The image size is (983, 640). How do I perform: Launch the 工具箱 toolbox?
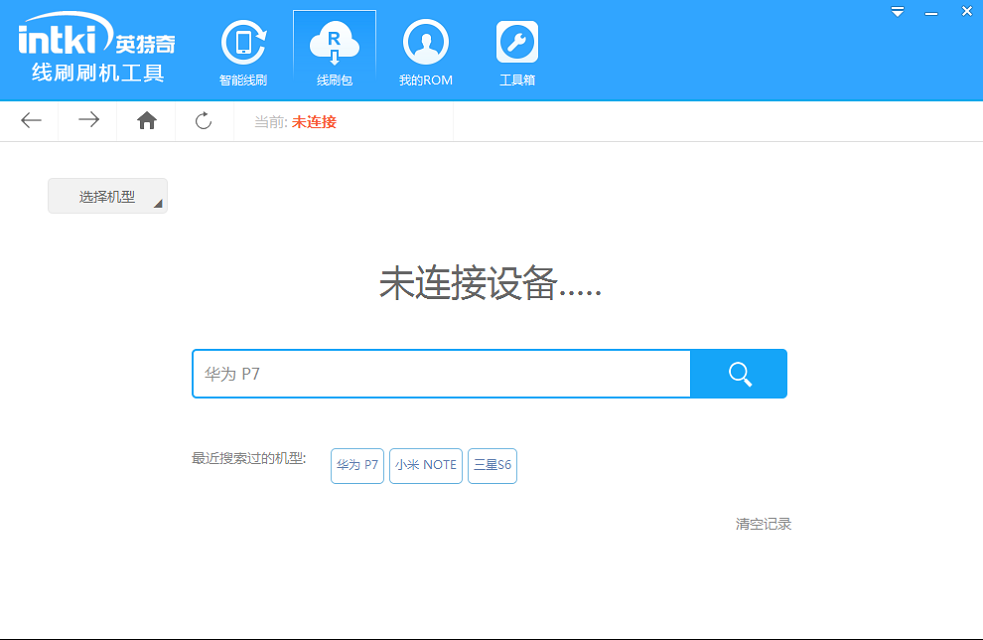click(516, 48)
